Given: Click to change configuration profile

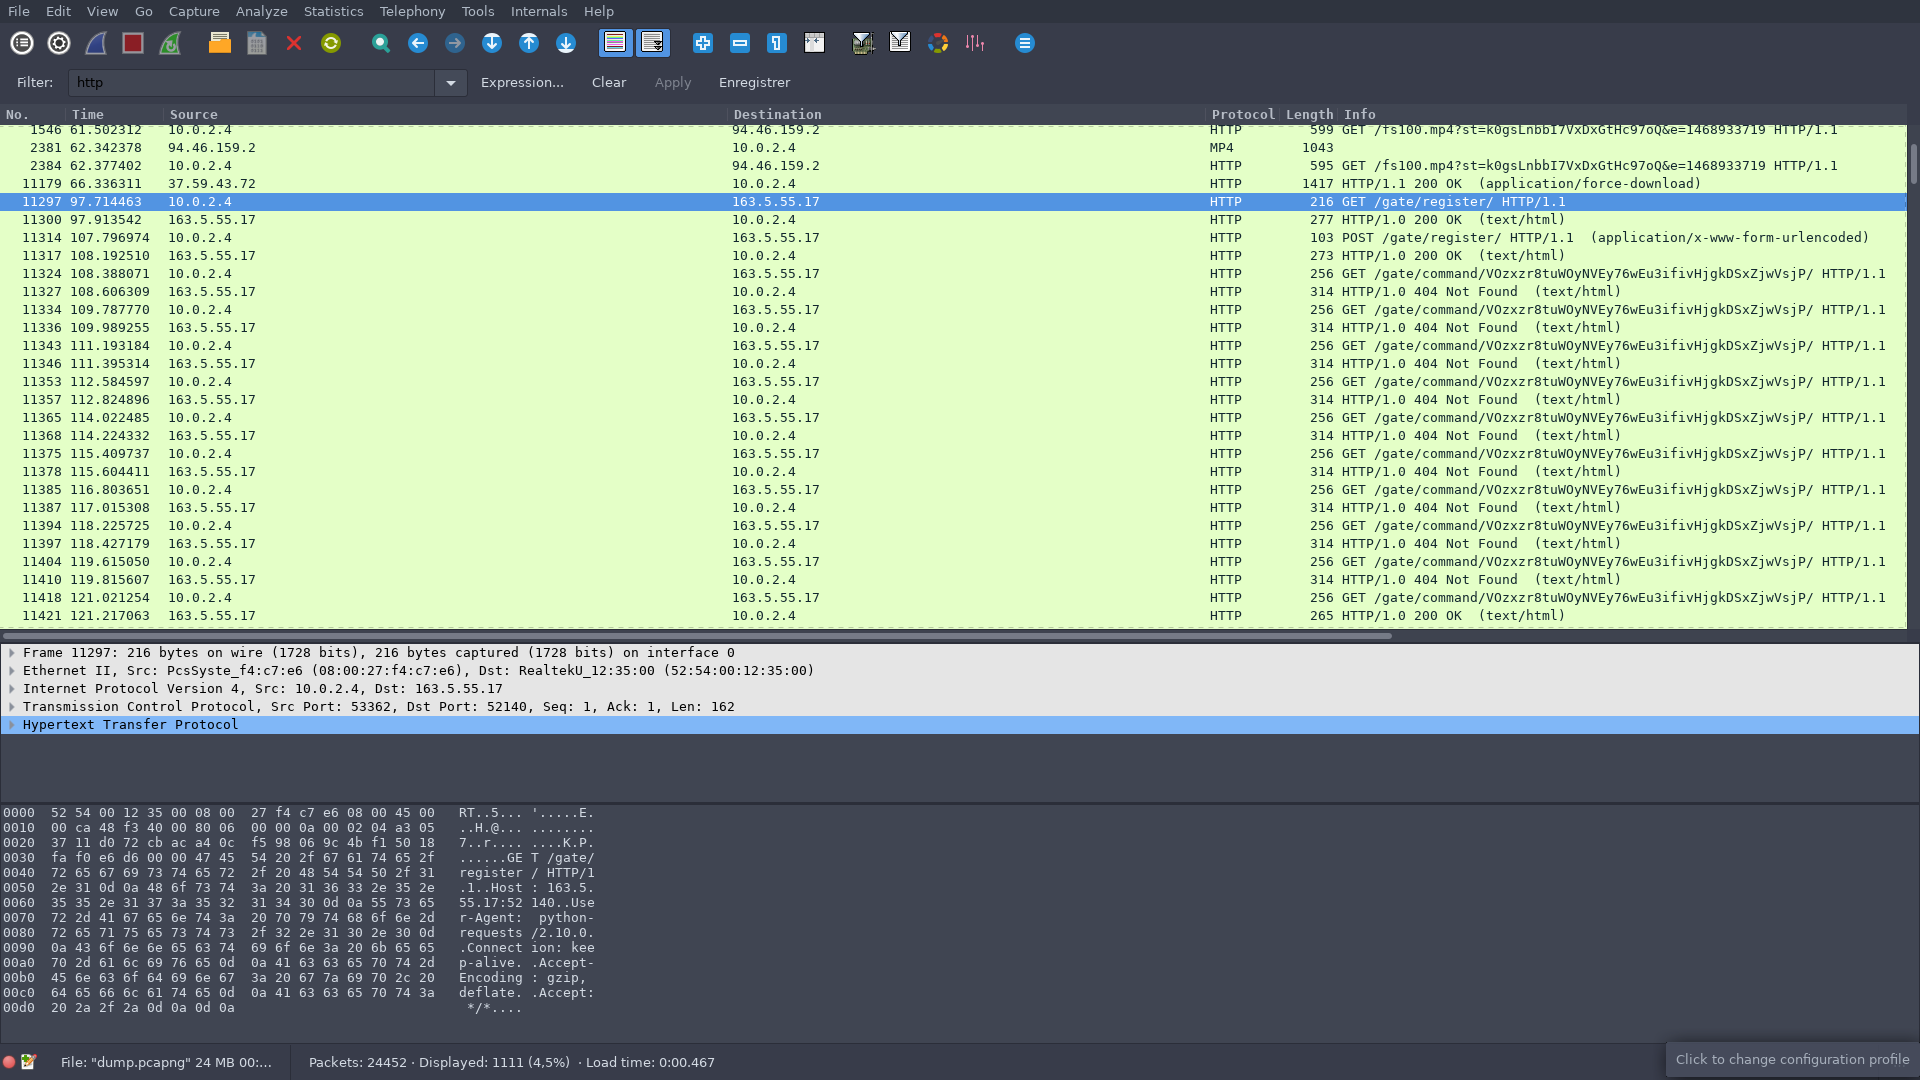Looking at the screenshot, I should (1792, 1060).
